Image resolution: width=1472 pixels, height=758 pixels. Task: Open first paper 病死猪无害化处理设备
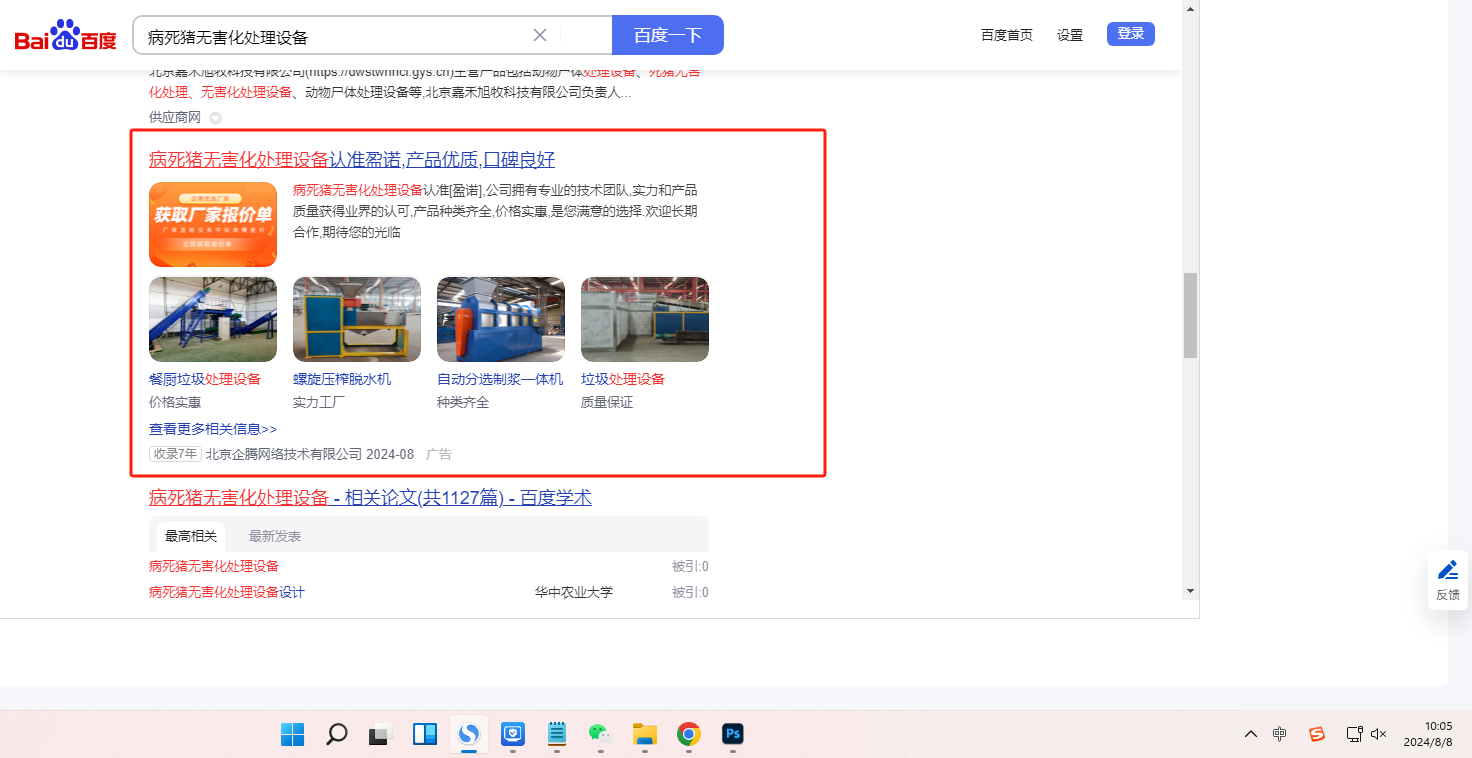[x=214, y=566]
